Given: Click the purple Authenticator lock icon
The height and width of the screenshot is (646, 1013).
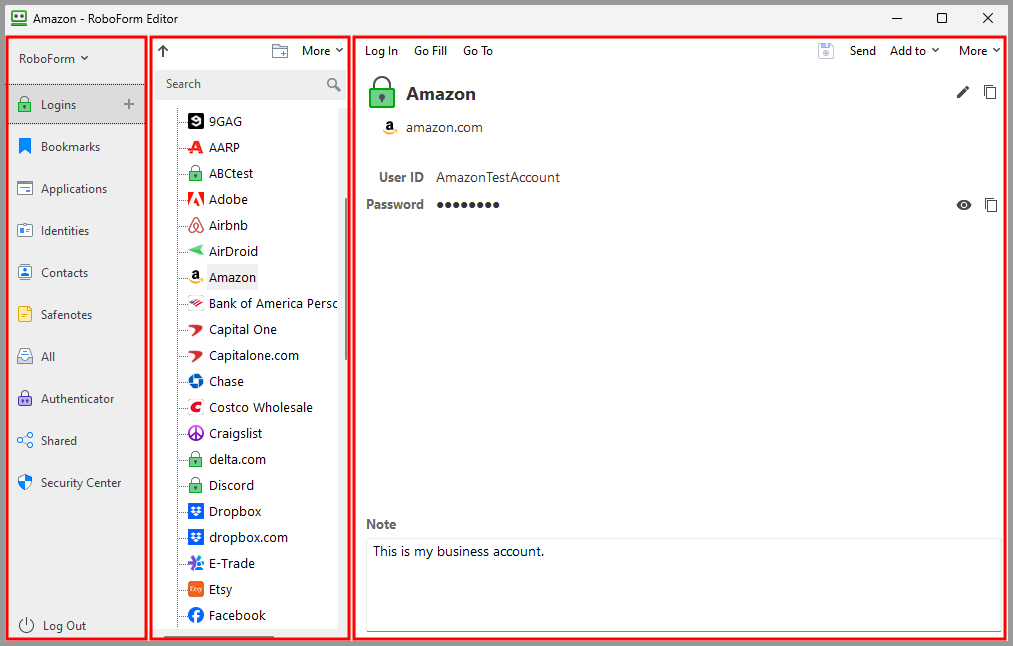Looking at the screenshot, I should tap(25, 398).
